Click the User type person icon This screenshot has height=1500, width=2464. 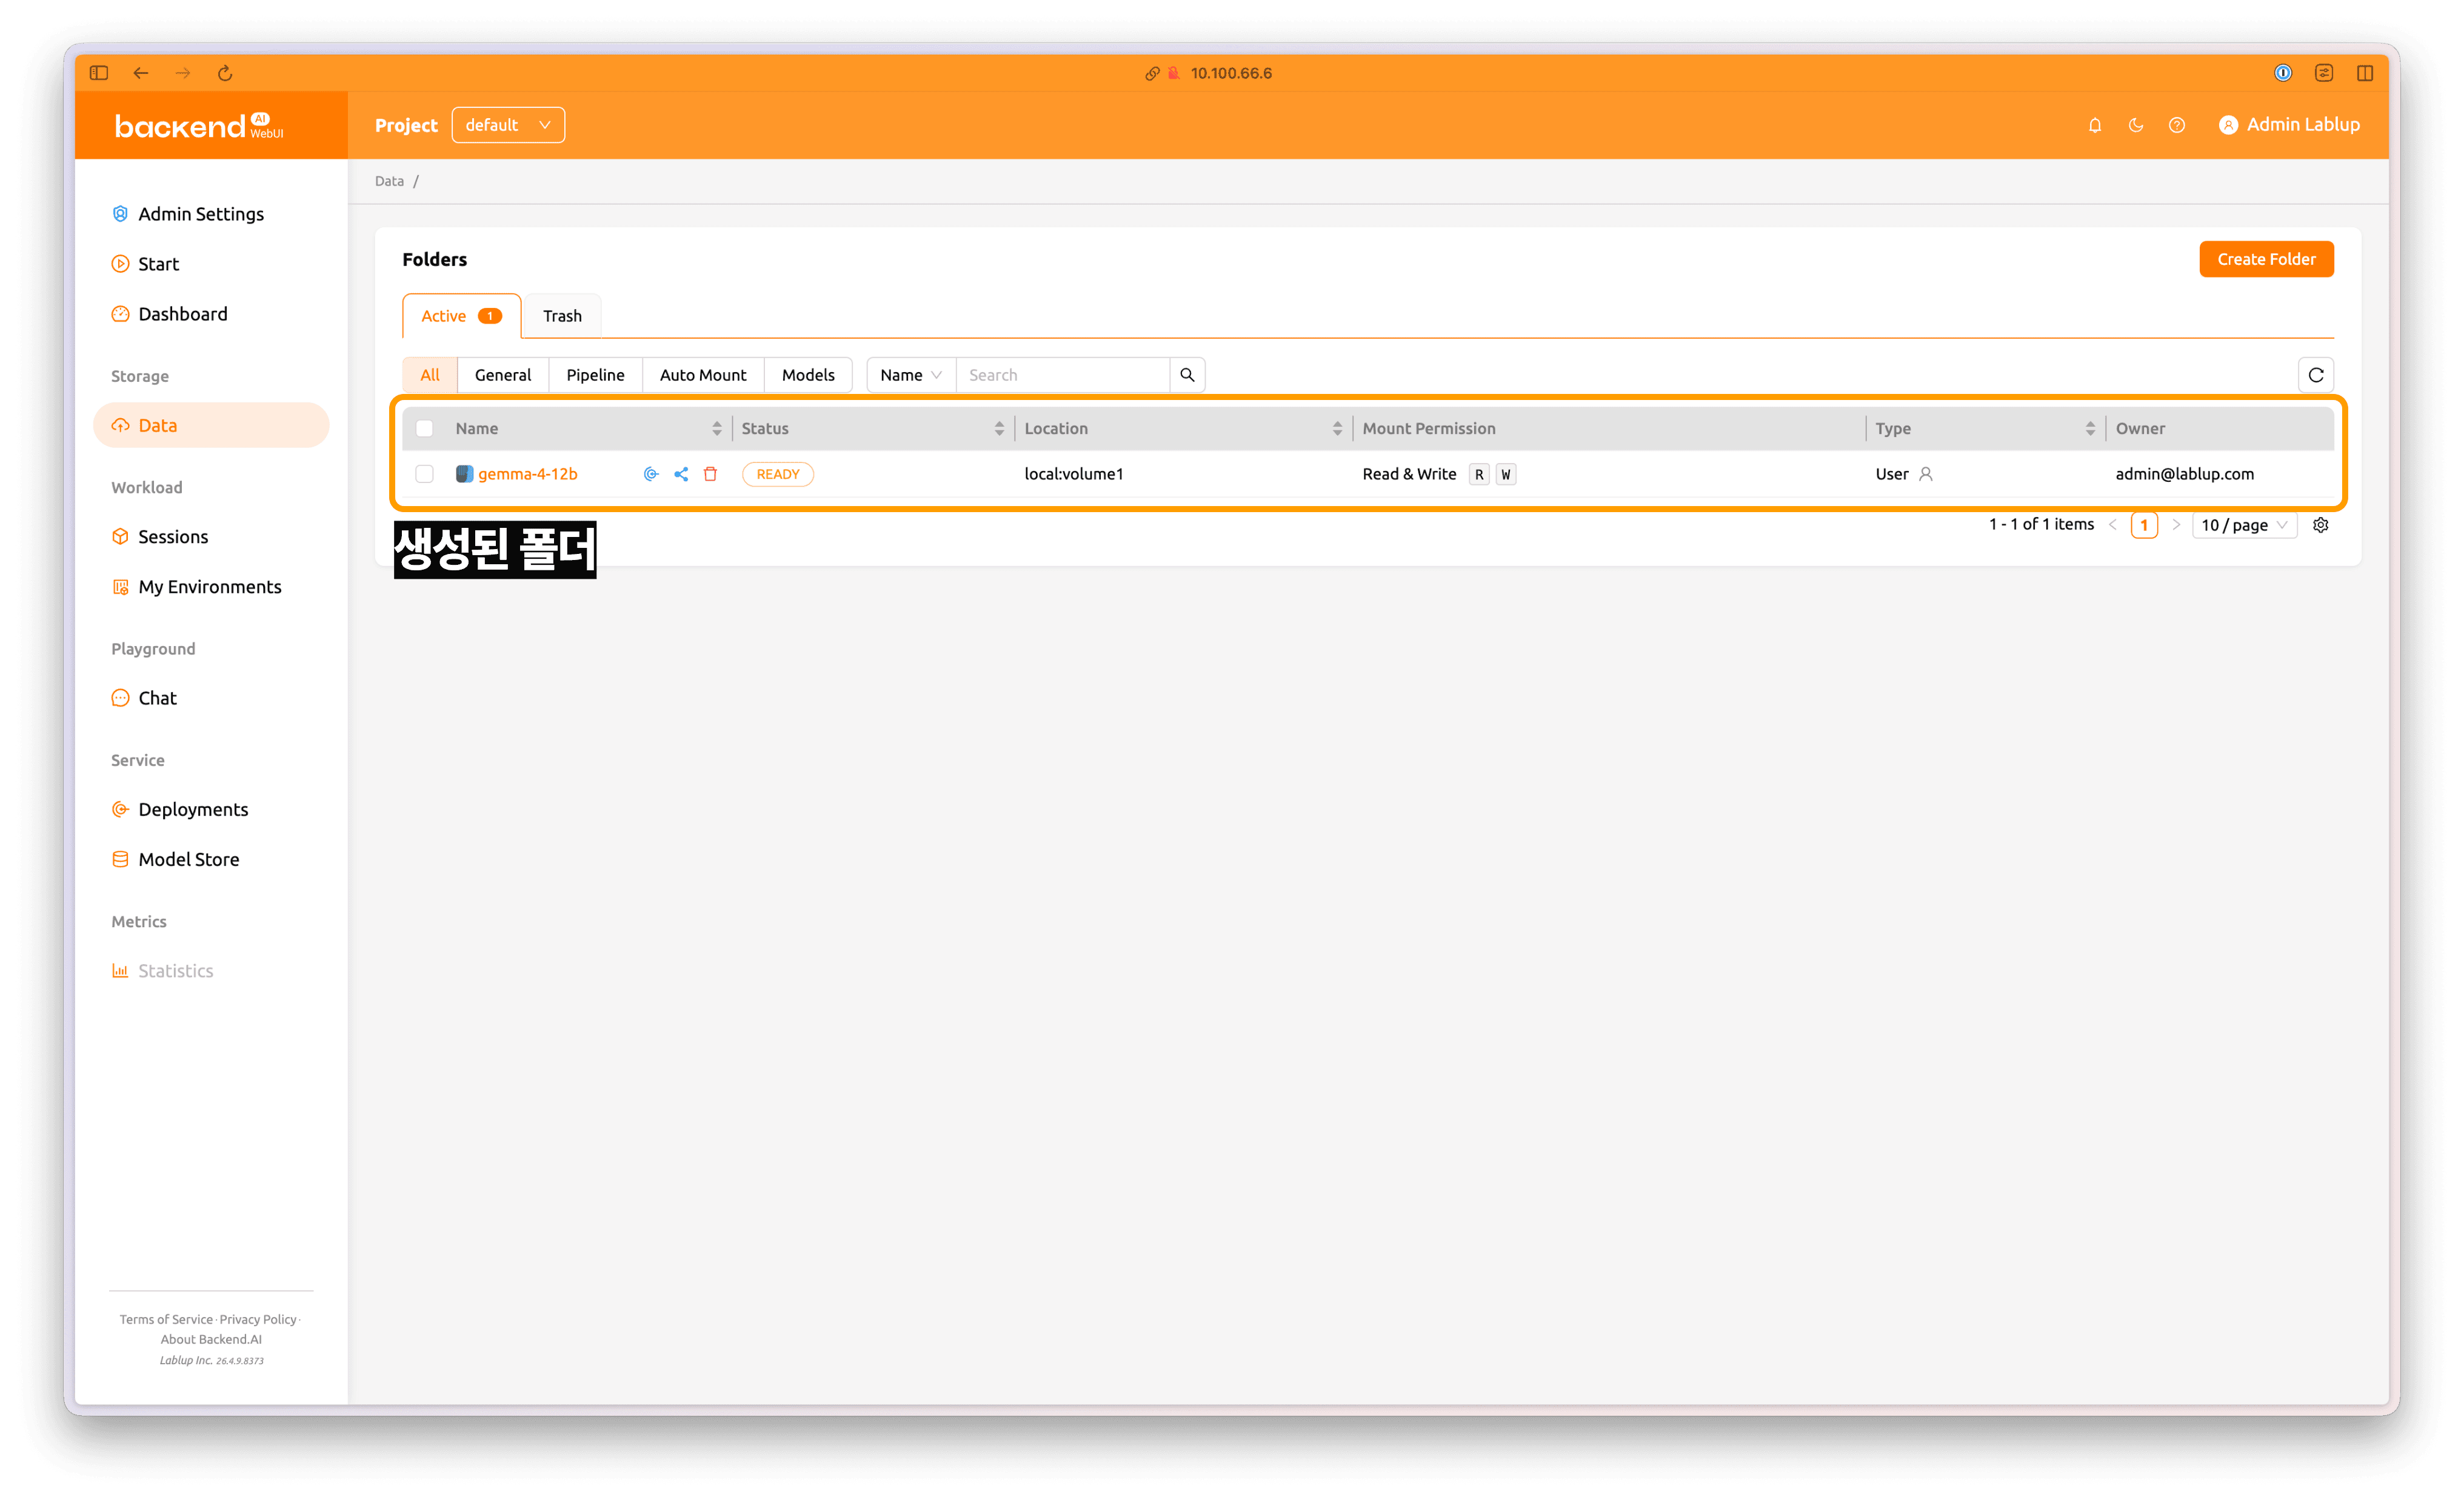pos(1925,474)
